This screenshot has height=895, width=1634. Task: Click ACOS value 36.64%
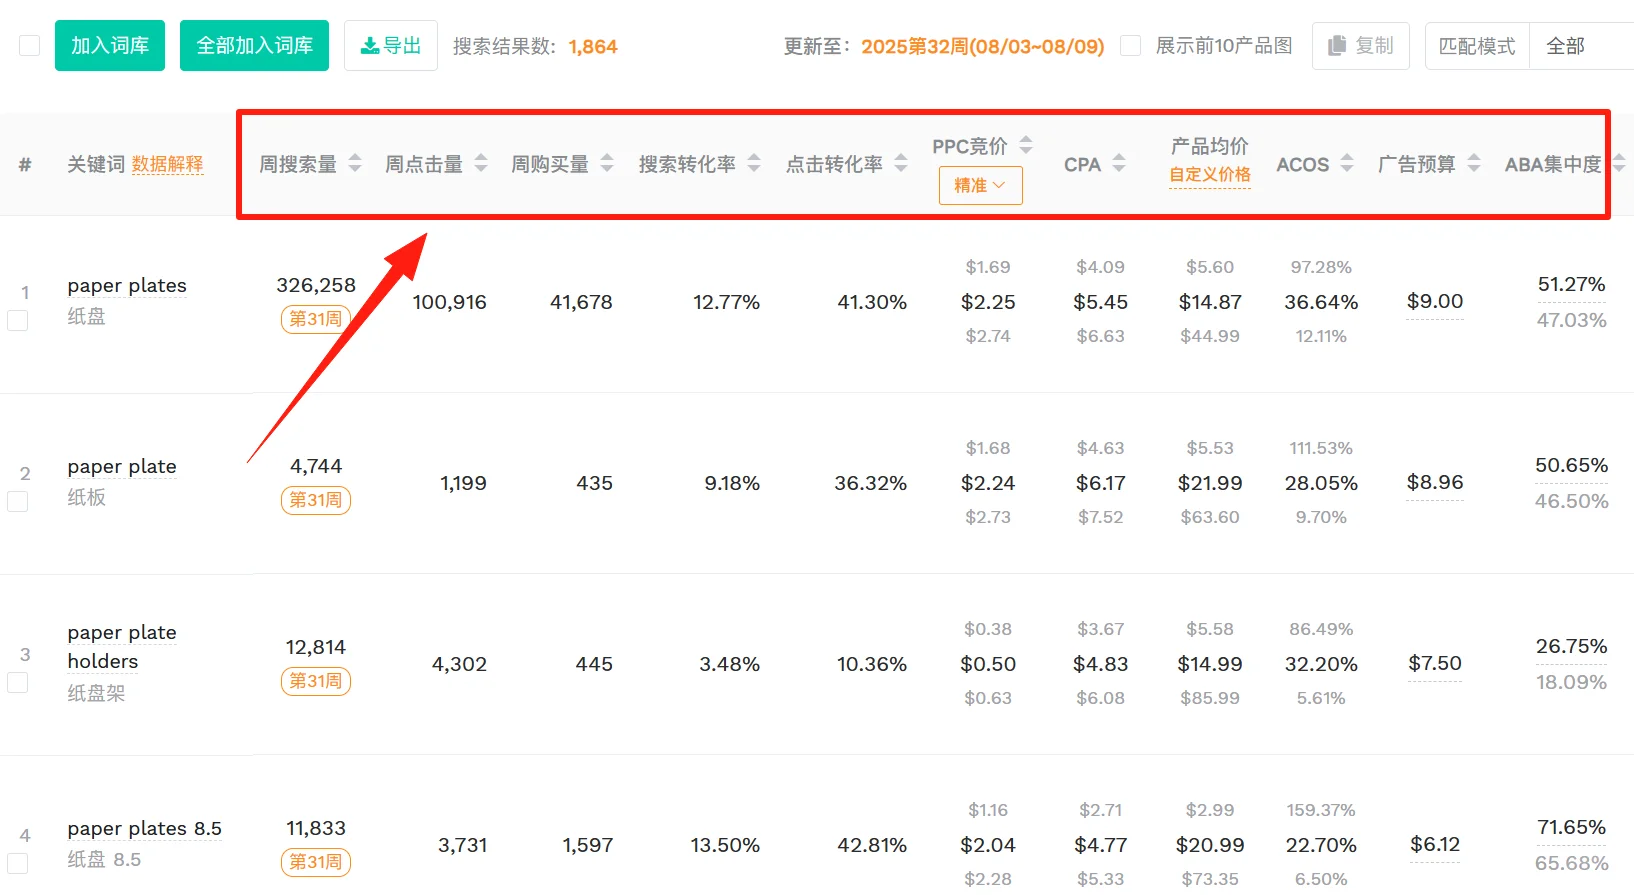coord(1321,302)
